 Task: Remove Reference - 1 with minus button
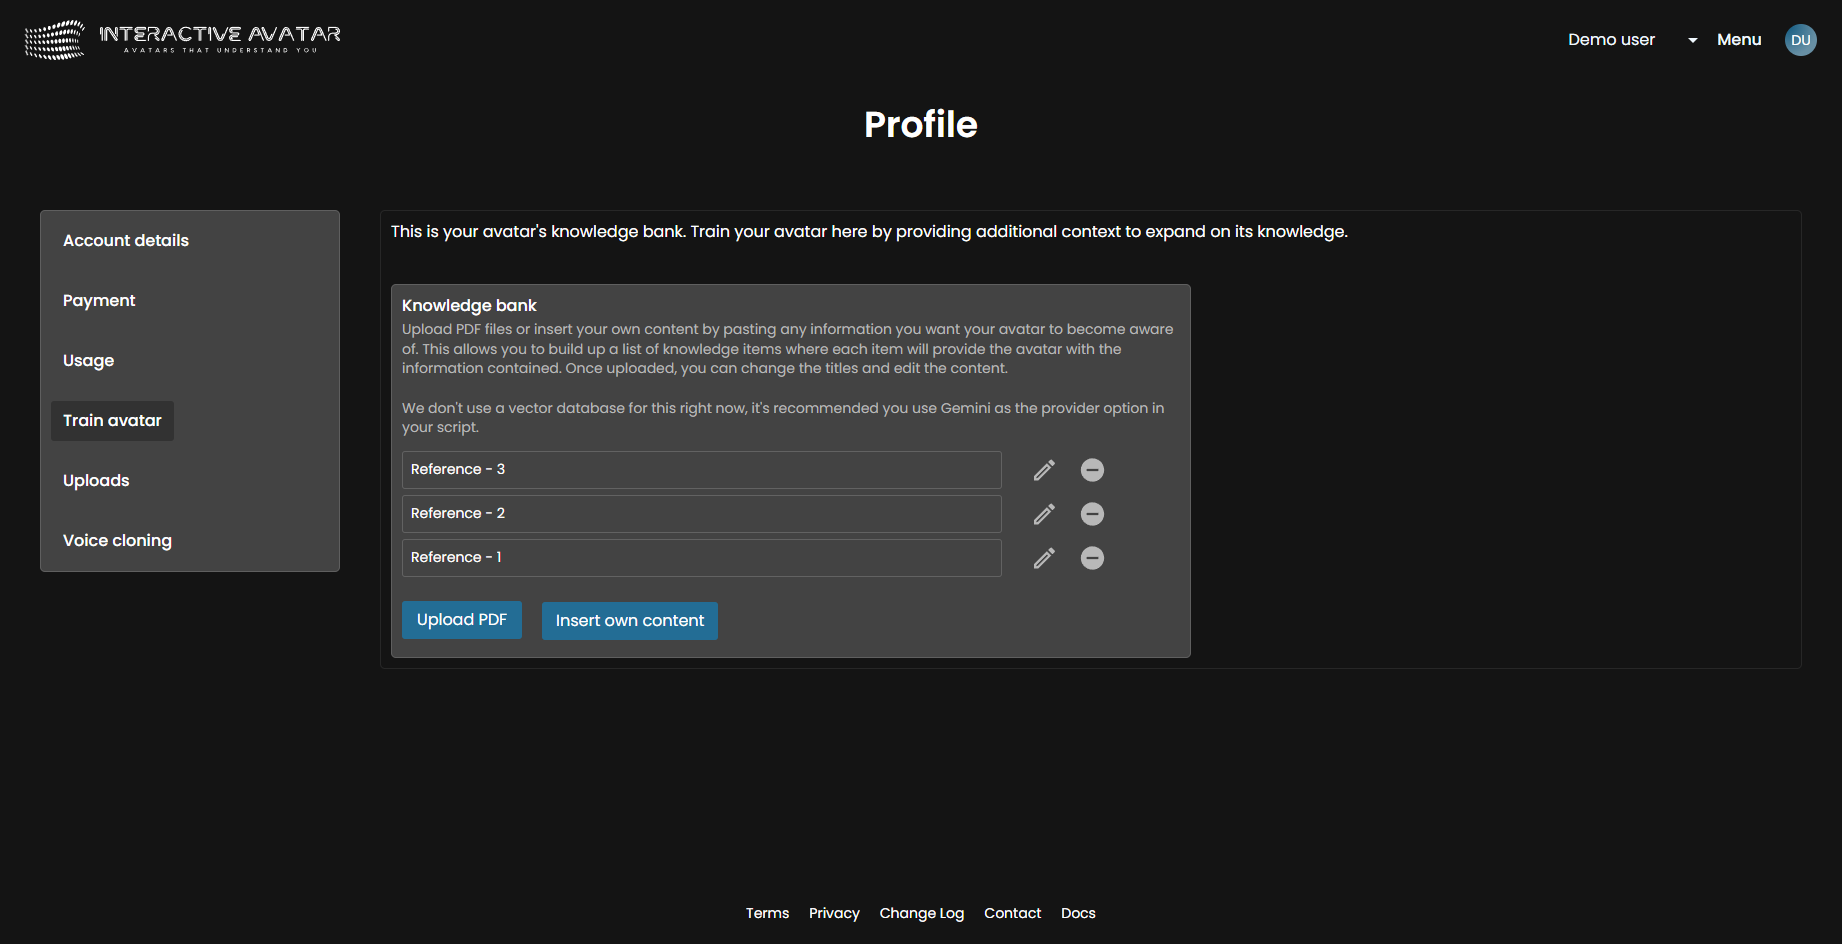tap(1092, 558)
